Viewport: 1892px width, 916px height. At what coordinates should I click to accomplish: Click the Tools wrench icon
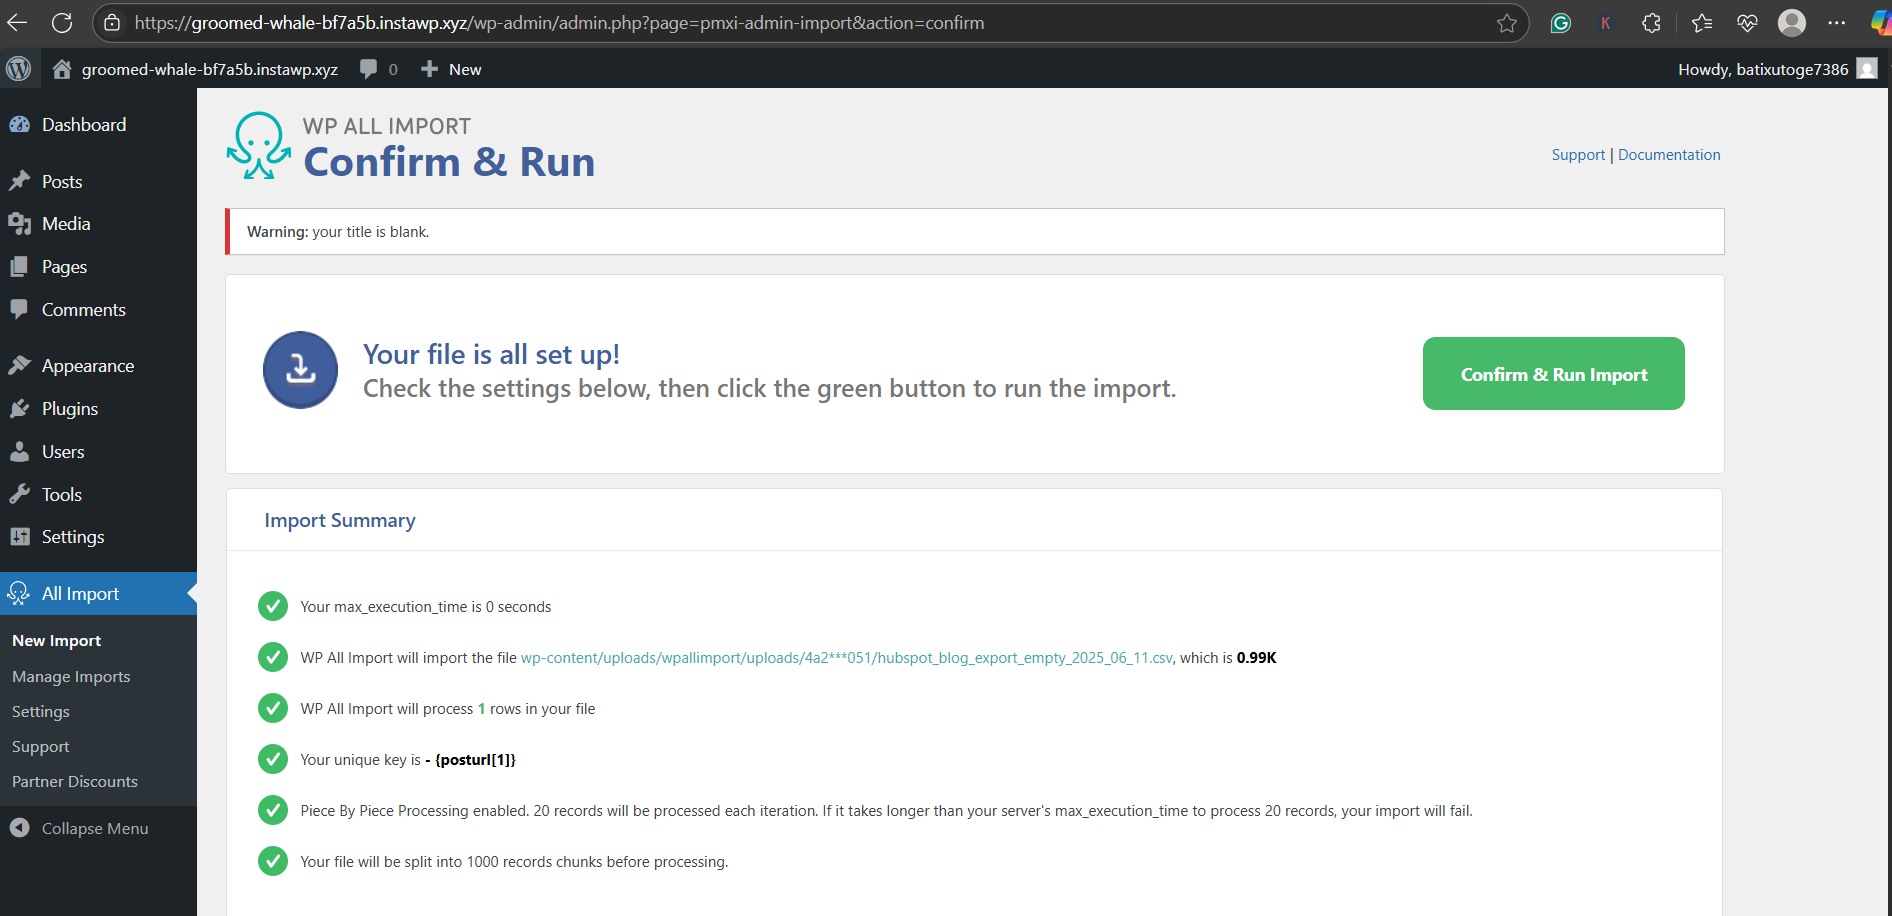(19, 494)
